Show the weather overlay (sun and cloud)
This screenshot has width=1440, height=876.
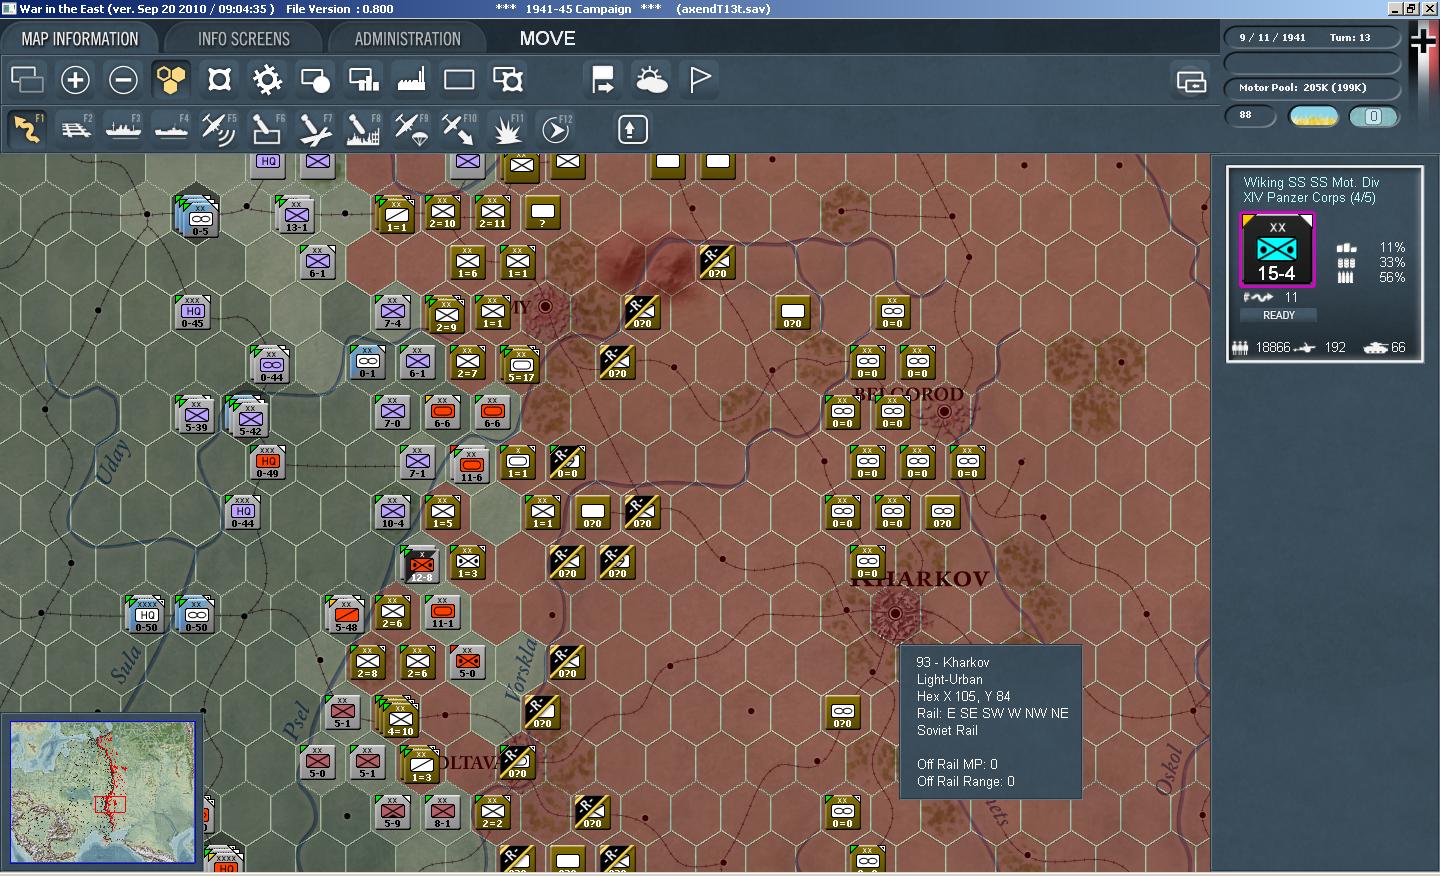651,79
